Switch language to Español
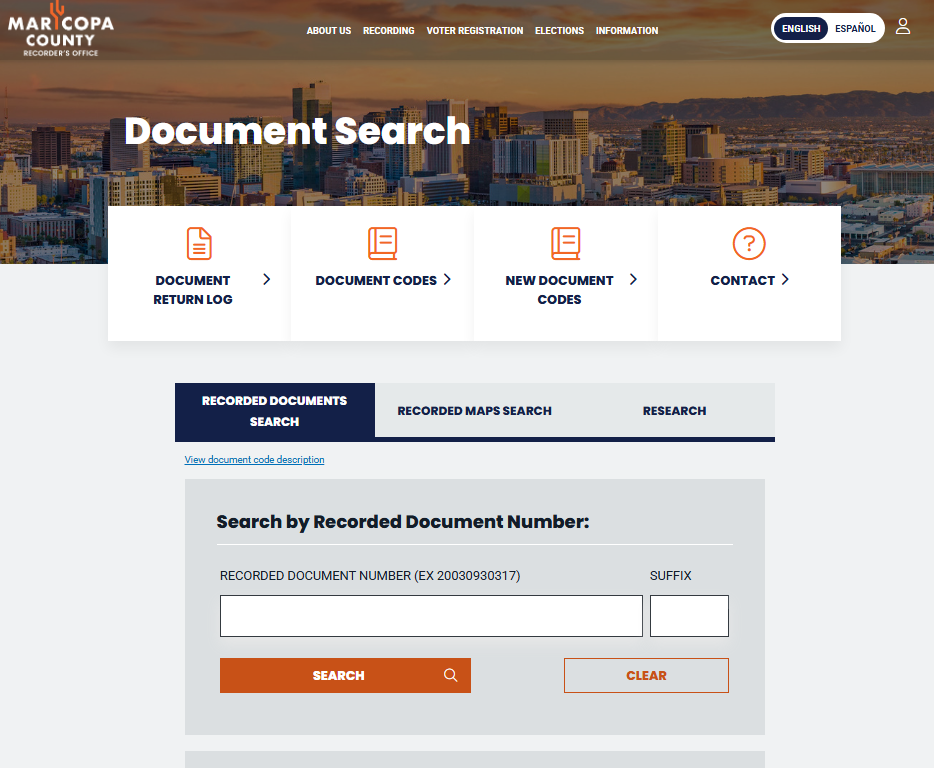The width and height of the screenshot is (934, 768). click(x=855, y=29)
